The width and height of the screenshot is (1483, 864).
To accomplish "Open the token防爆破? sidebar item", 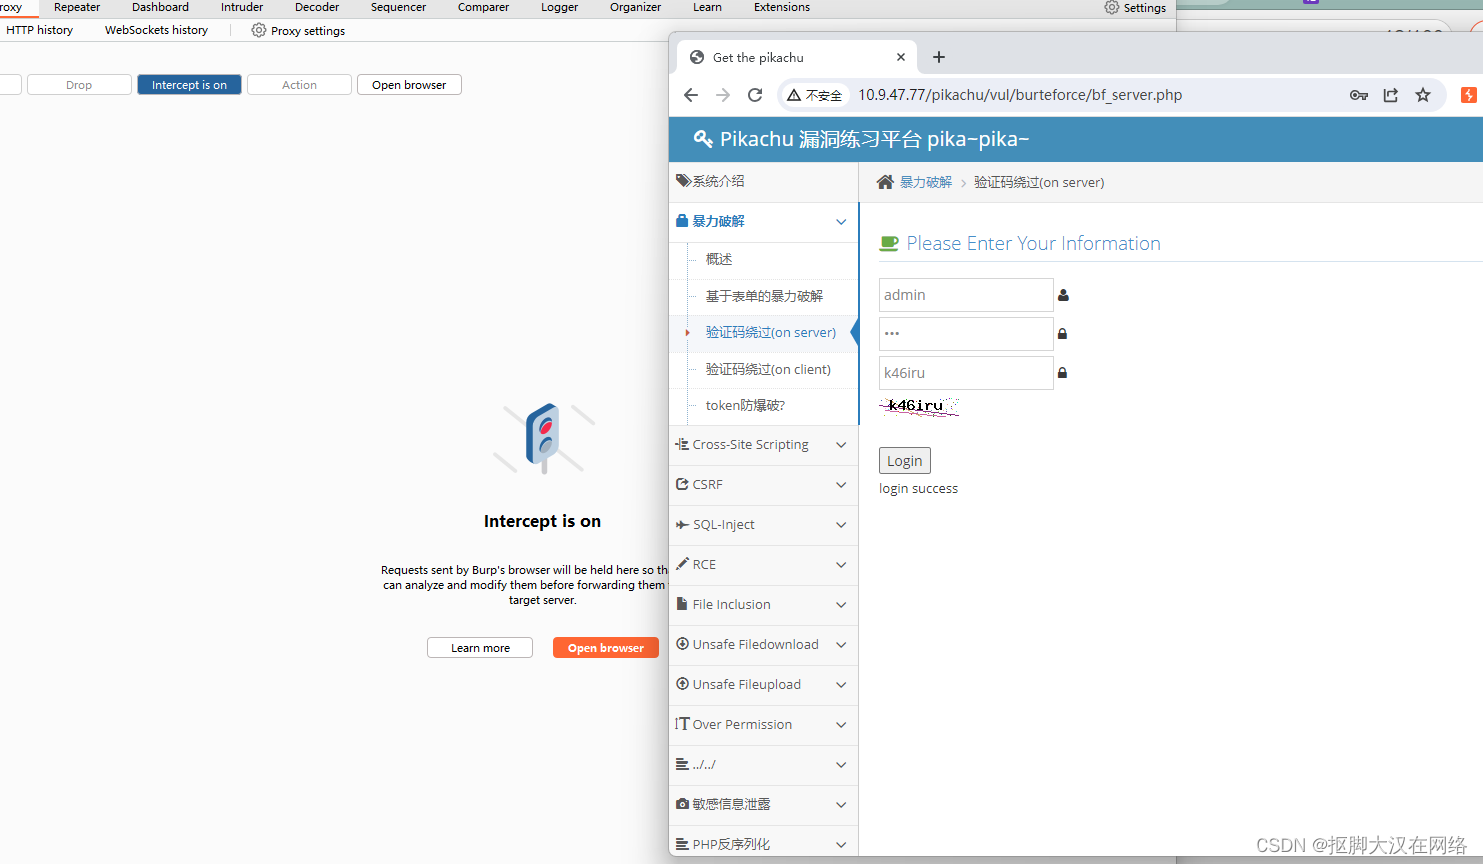I will (745, 405).
